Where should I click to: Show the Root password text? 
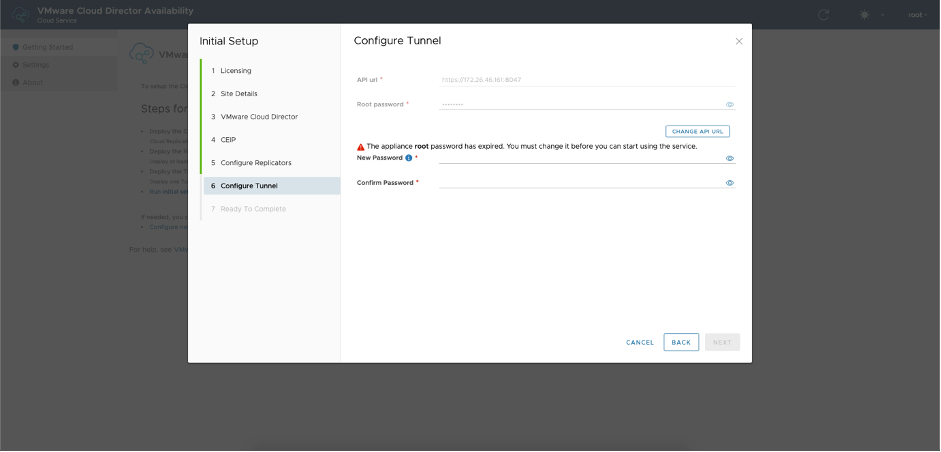(x=730, y=104)
